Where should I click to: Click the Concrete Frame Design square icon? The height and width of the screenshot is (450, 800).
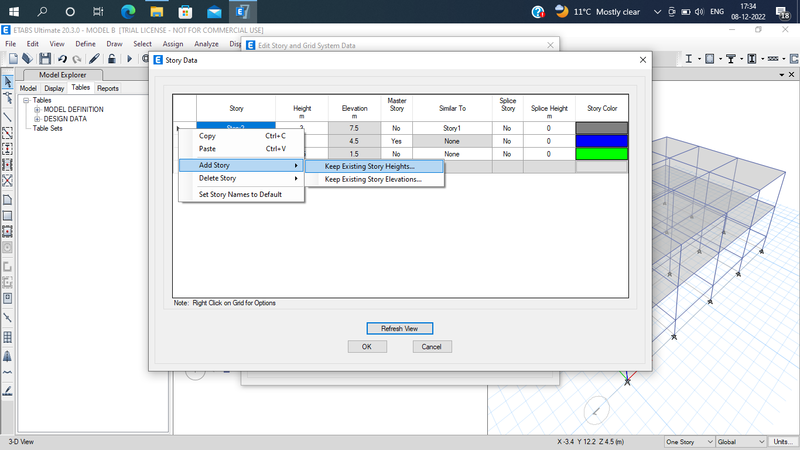[x=709, y=59]
